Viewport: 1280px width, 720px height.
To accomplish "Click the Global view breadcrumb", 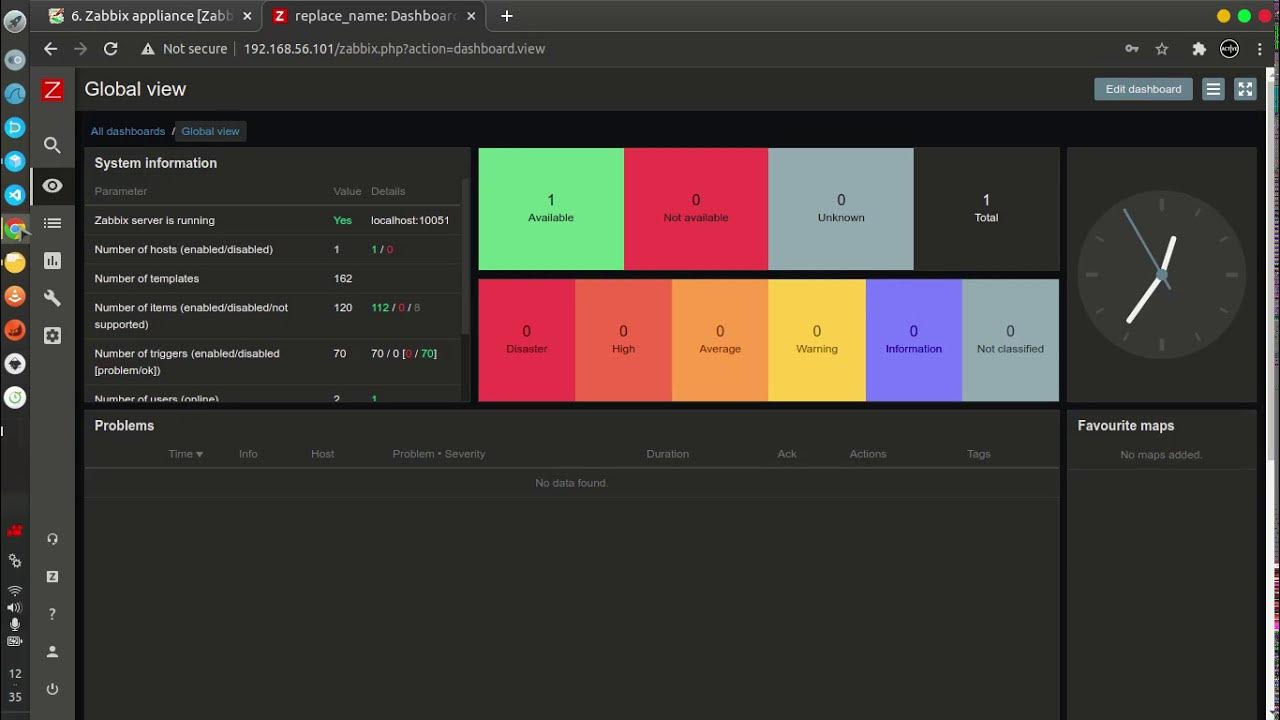I will 210,131.
